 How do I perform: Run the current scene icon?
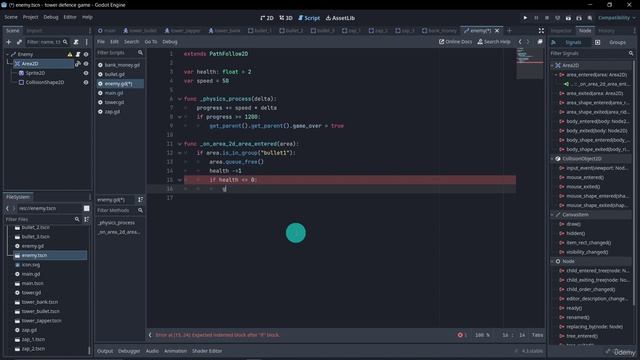coord(568,18)
